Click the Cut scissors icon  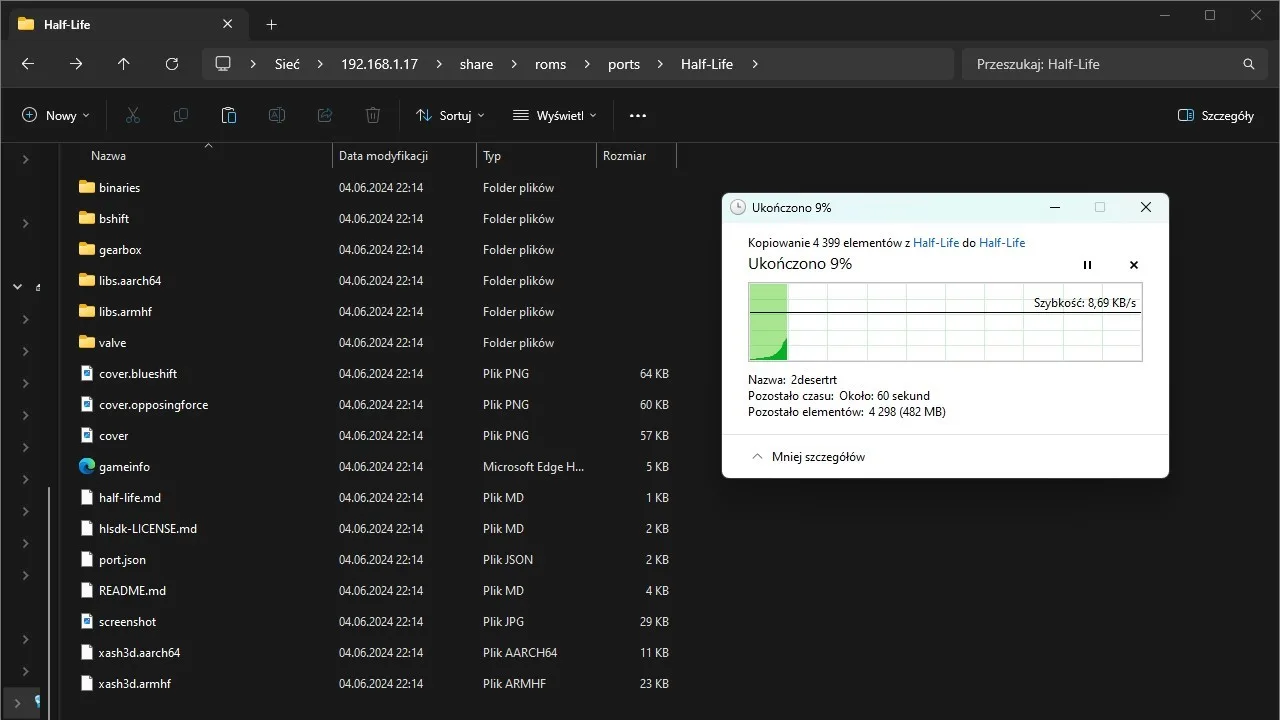tap(133, 115)
